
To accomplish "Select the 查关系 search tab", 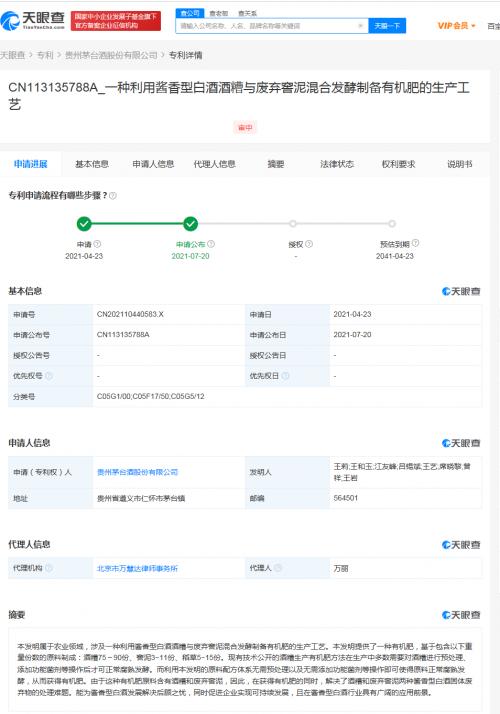I will 247,14.
